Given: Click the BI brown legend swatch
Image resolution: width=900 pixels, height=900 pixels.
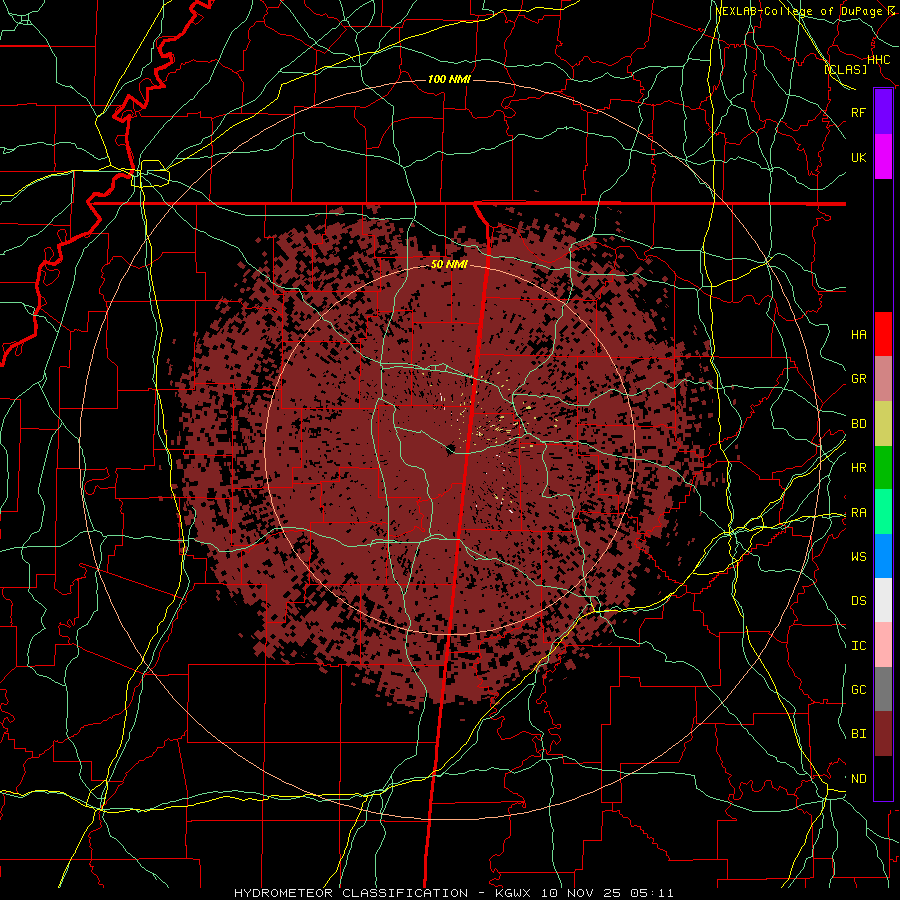Looking at the screenshot, I should click(883, 734).
